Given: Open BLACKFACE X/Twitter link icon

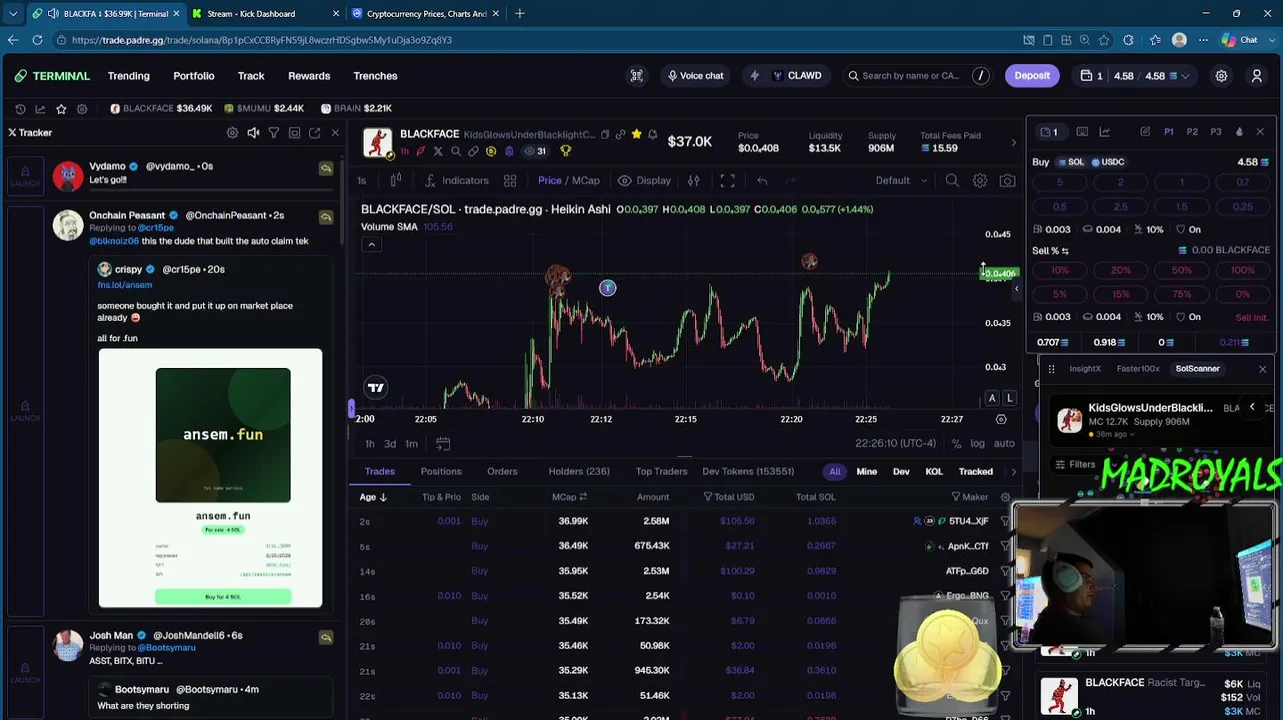Looking at the screenshot, I should [438, 152].
